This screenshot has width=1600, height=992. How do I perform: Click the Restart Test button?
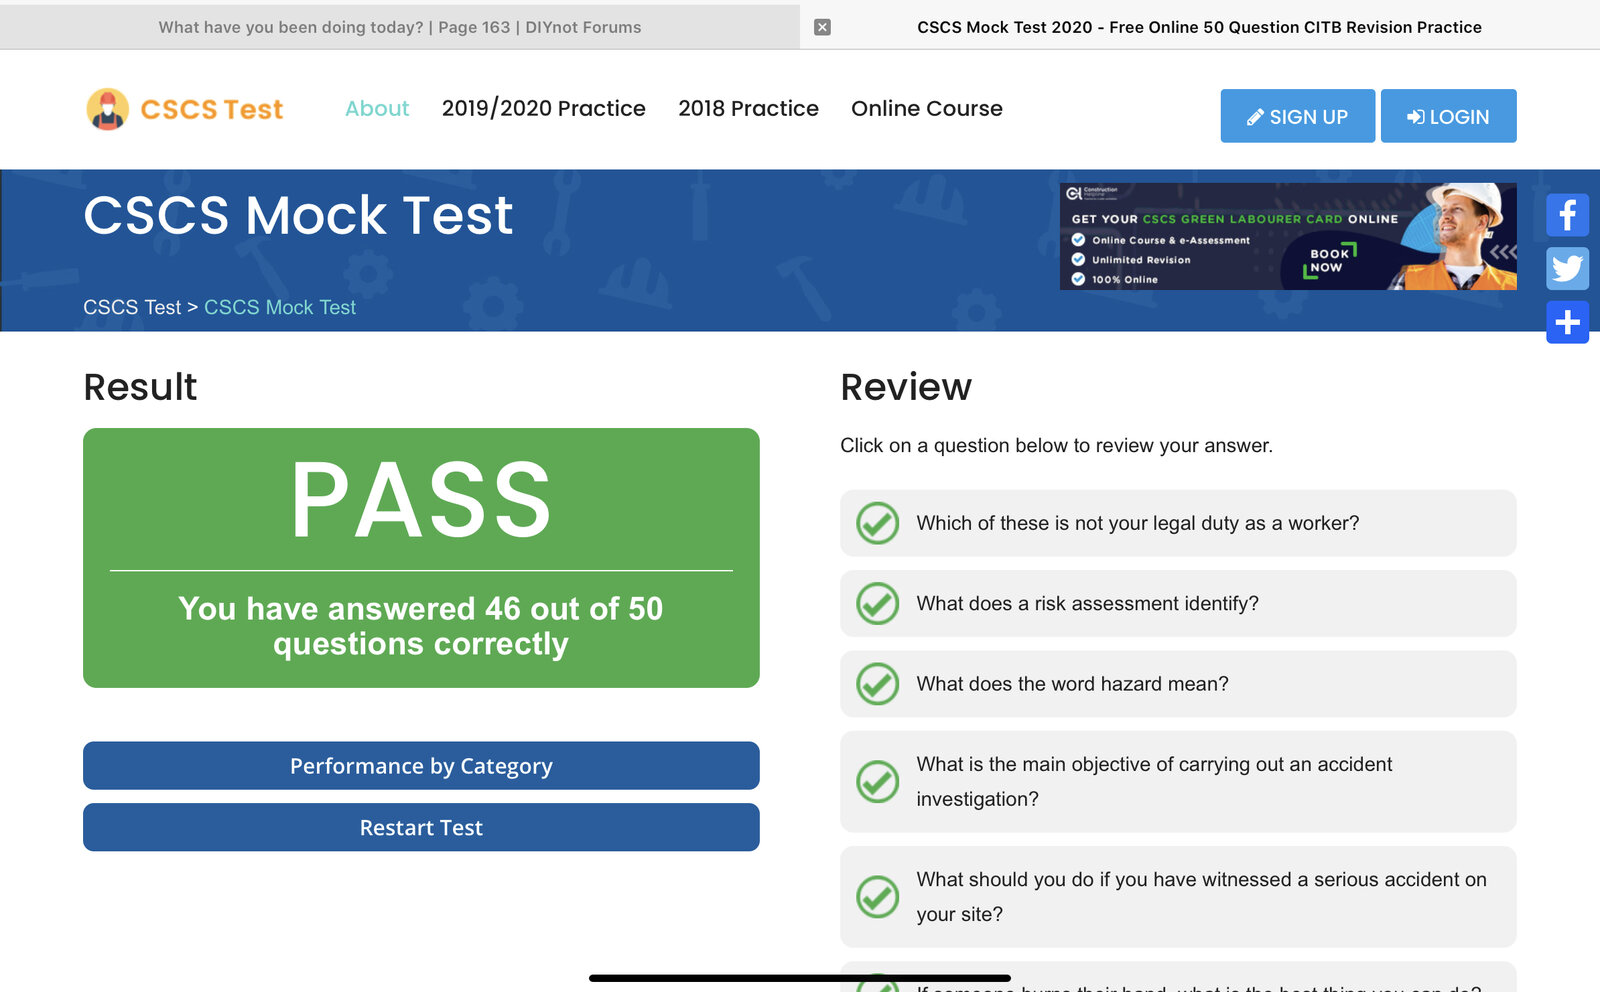click(421, 828)
